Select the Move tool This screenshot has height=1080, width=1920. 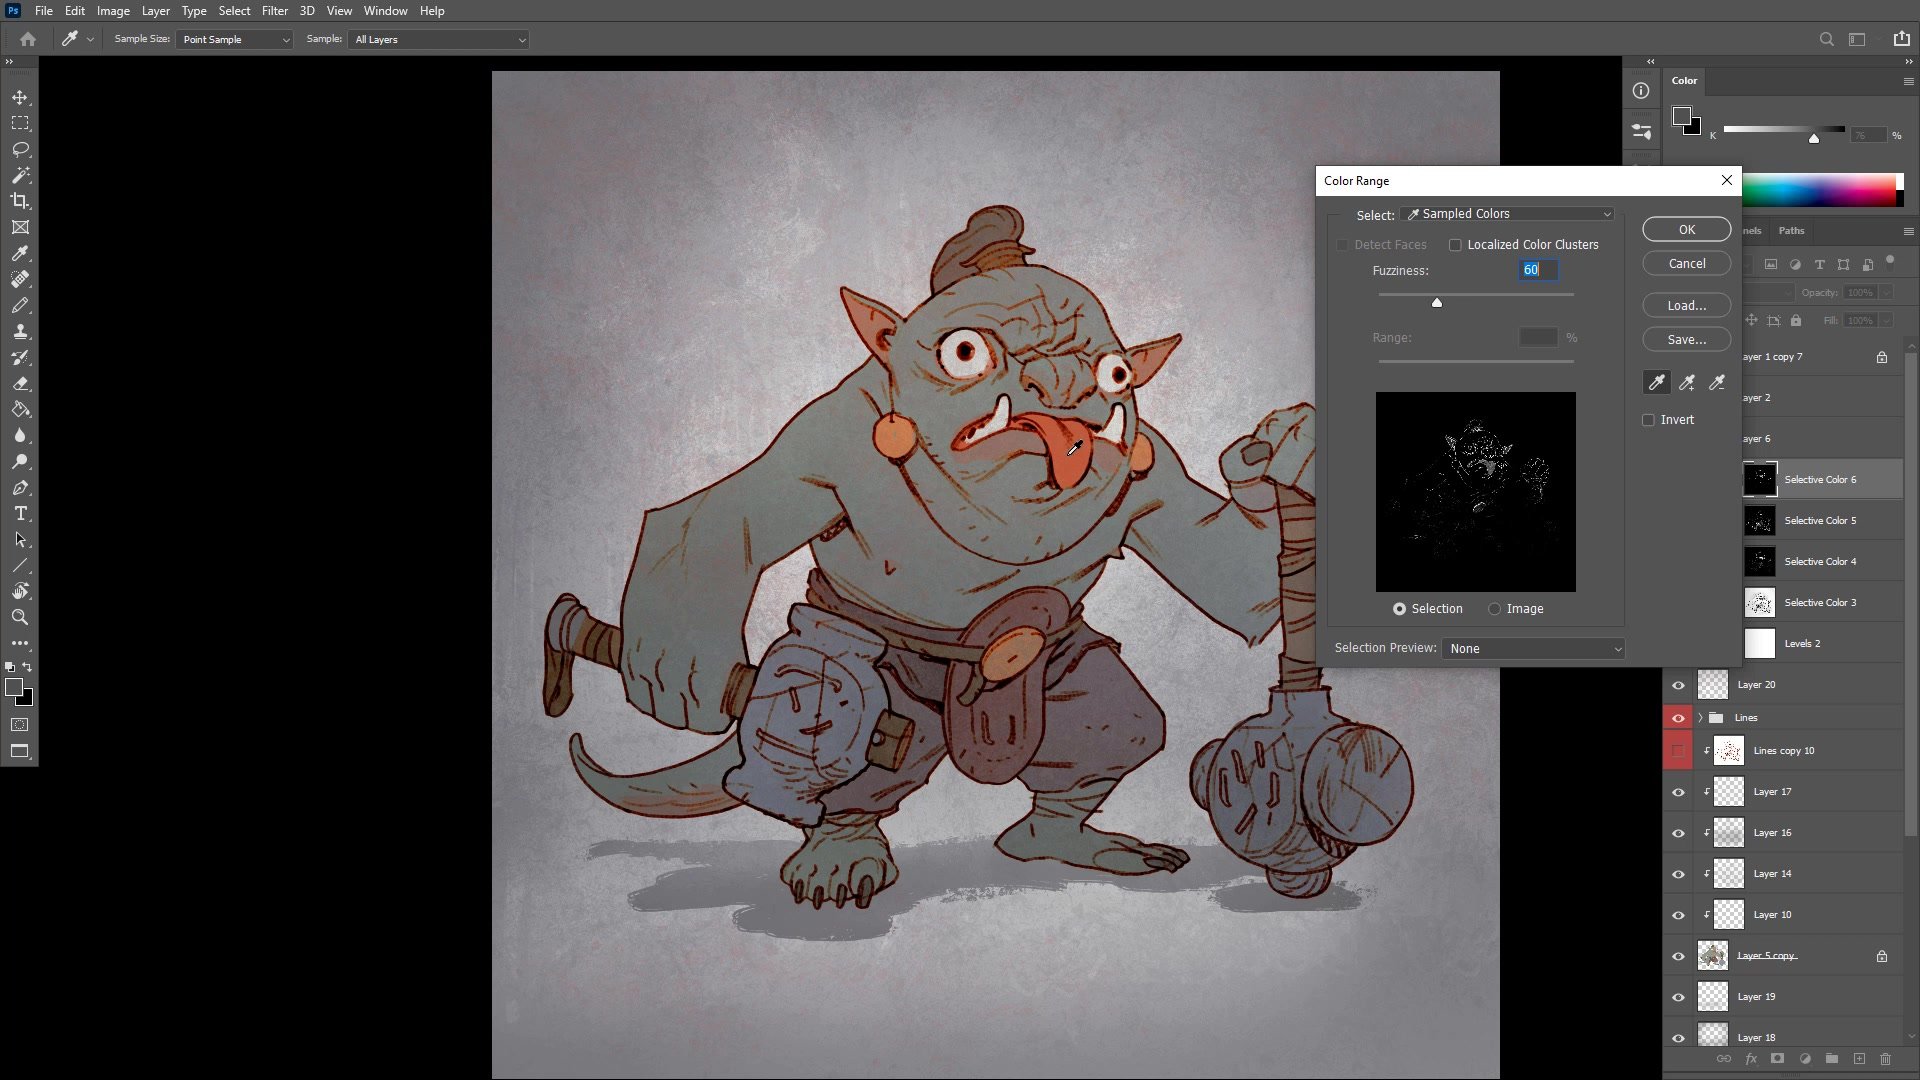20,97
